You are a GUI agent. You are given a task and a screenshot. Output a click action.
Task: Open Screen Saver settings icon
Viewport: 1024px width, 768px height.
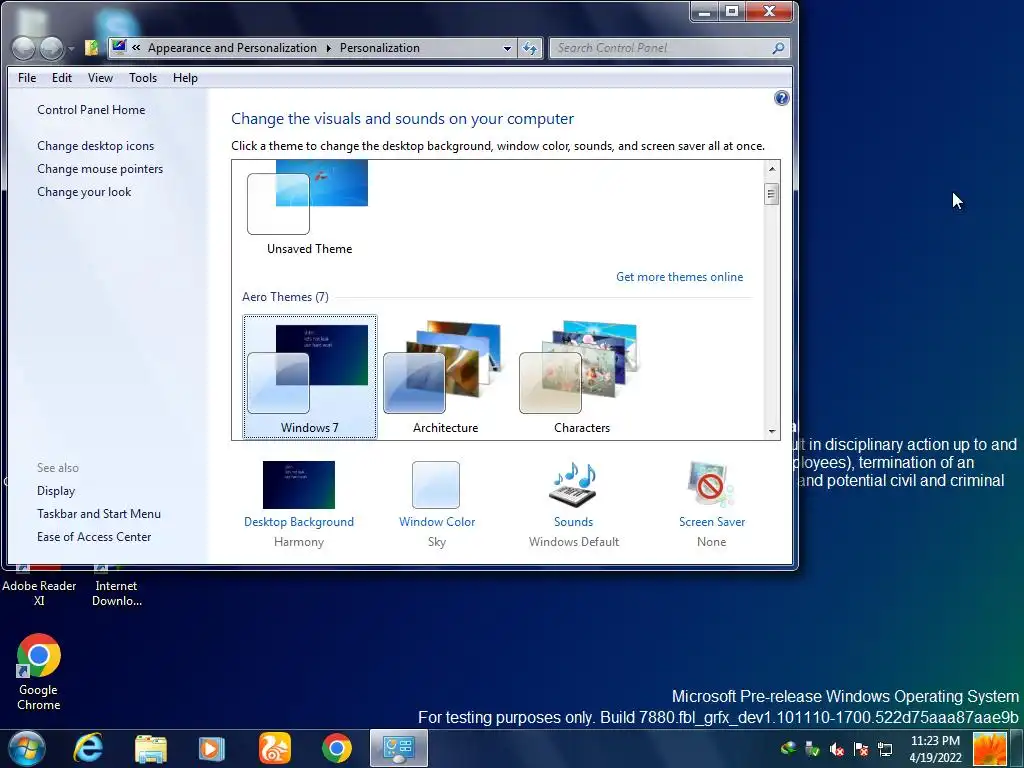pos(711,485)
